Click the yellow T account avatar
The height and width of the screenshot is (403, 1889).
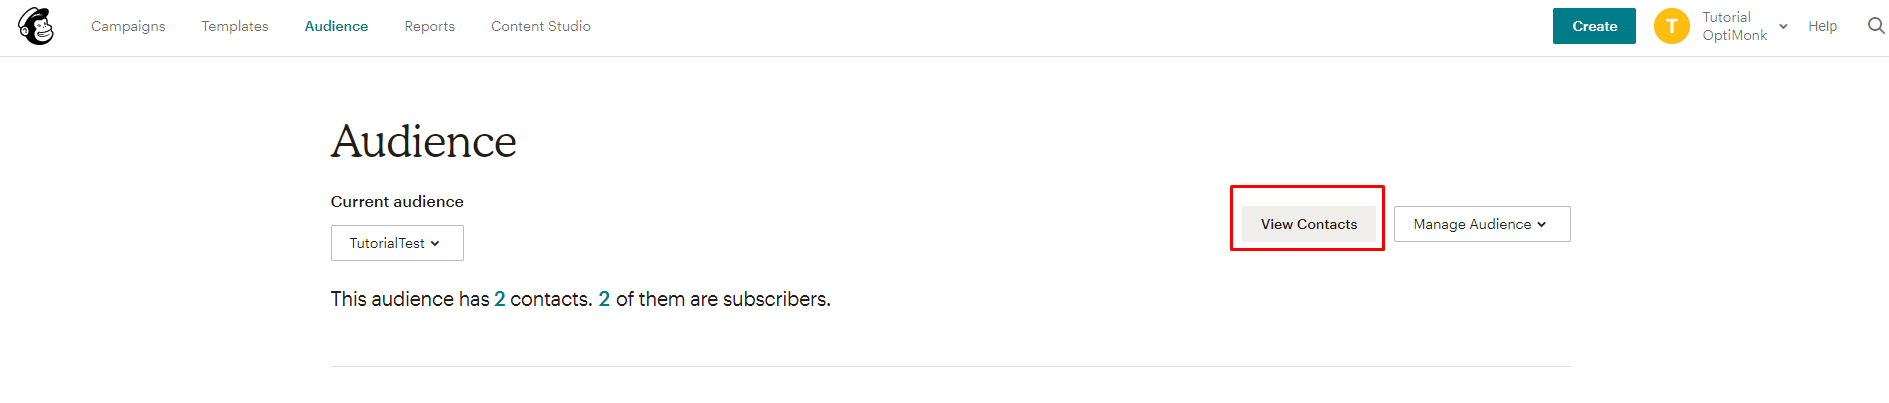(1671, 26)
